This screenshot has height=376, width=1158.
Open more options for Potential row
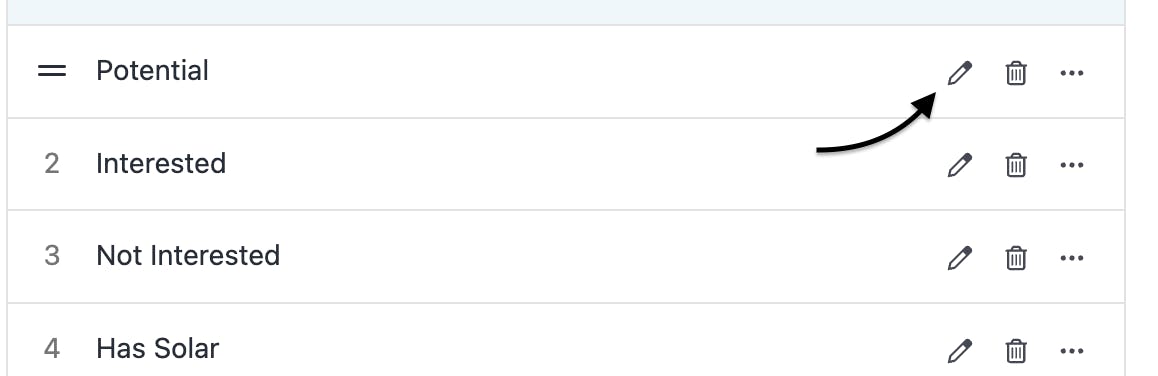[1072, 72]
